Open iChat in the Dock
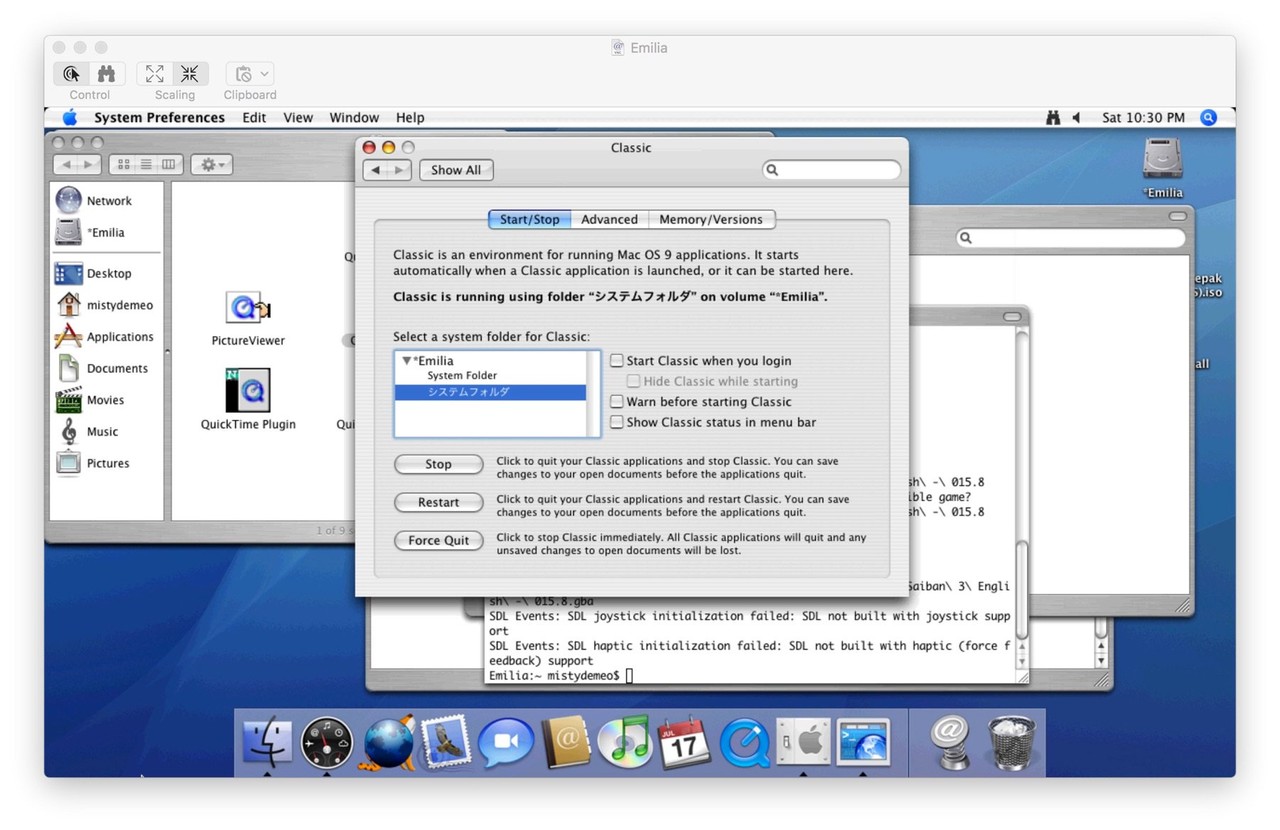Image resolution: width=1280 pixels, height=830 pixels. pyautogui.click(x=505, y=743)
